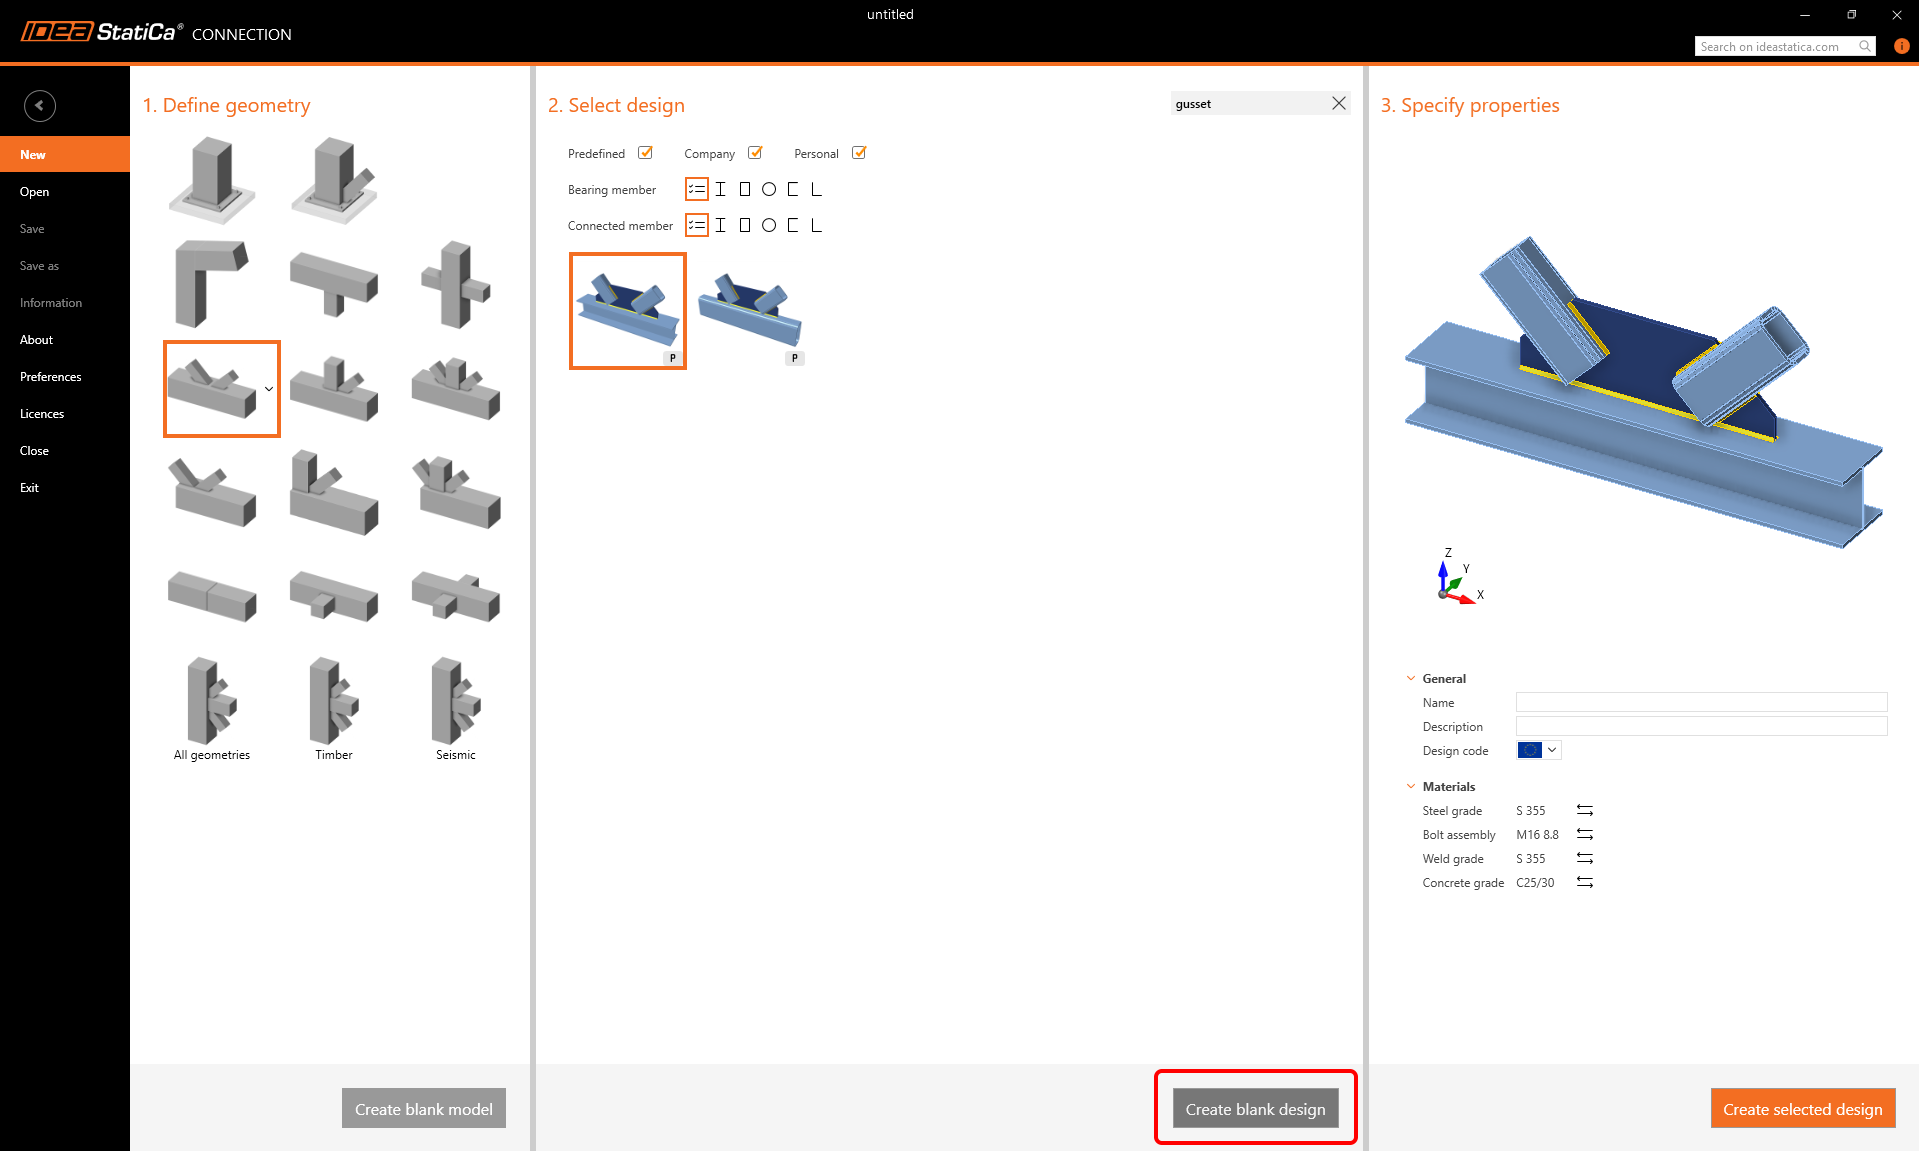Select the second gusset design thumbnail
Viewport: 1919px width, 1151px height.
(x=750, y=311)
